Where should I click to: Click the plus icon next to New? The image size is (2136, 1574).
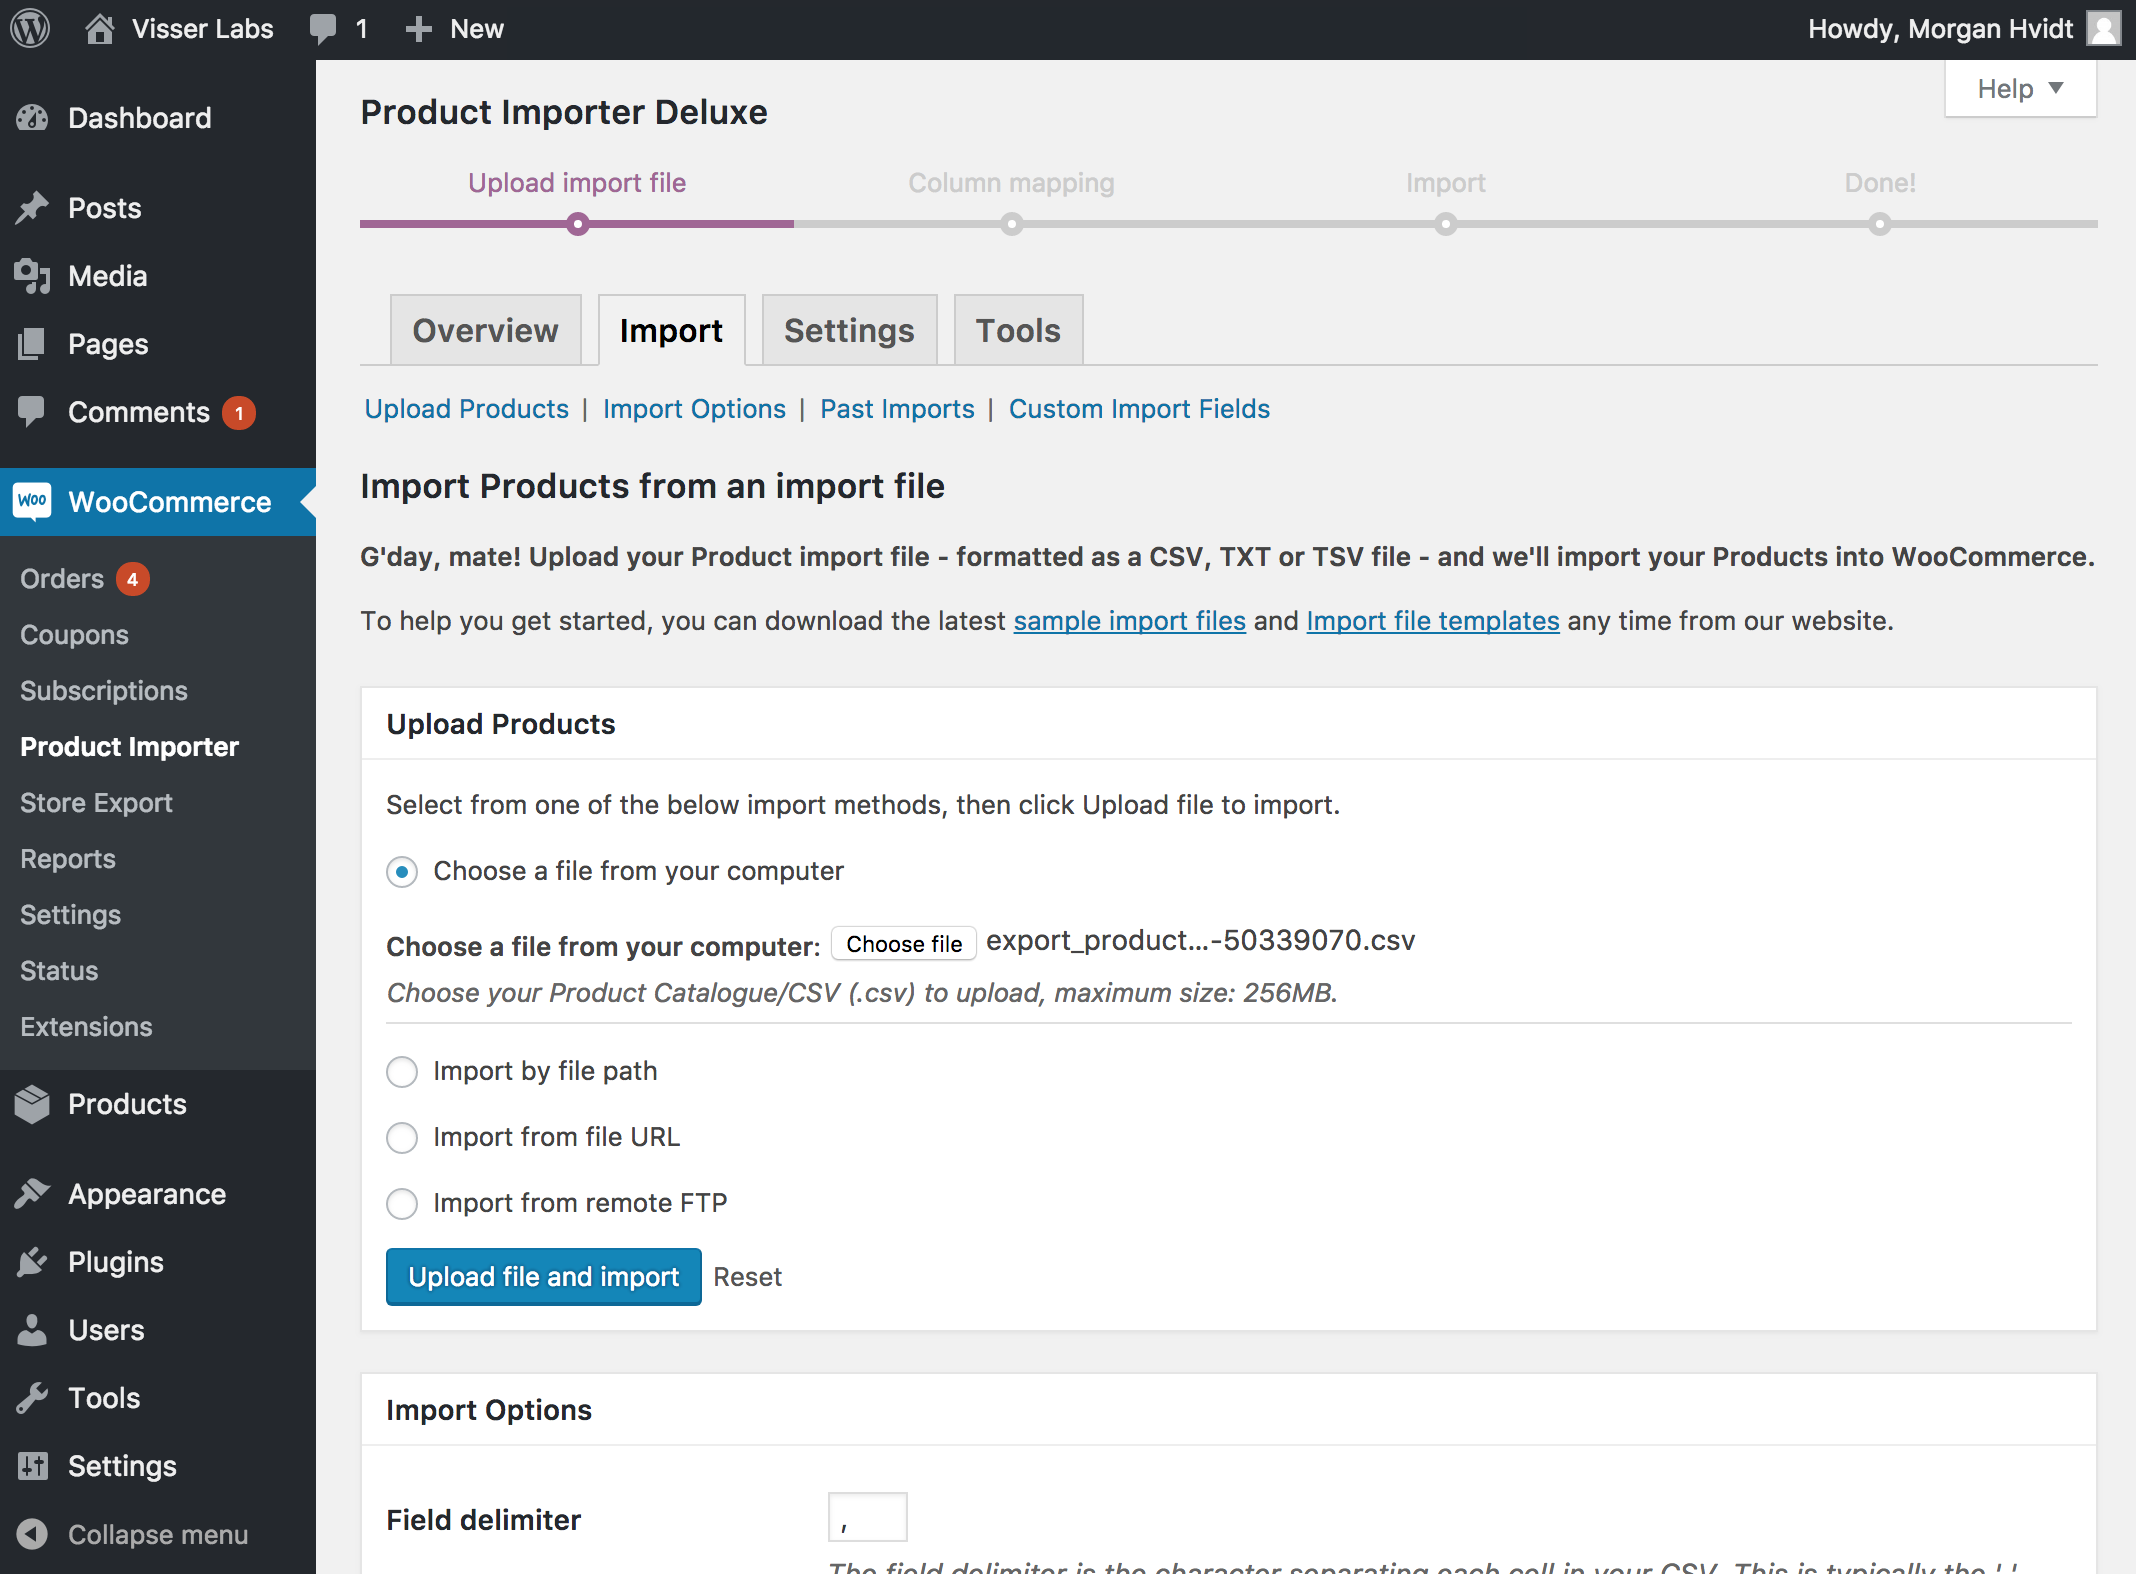[418, 29]
